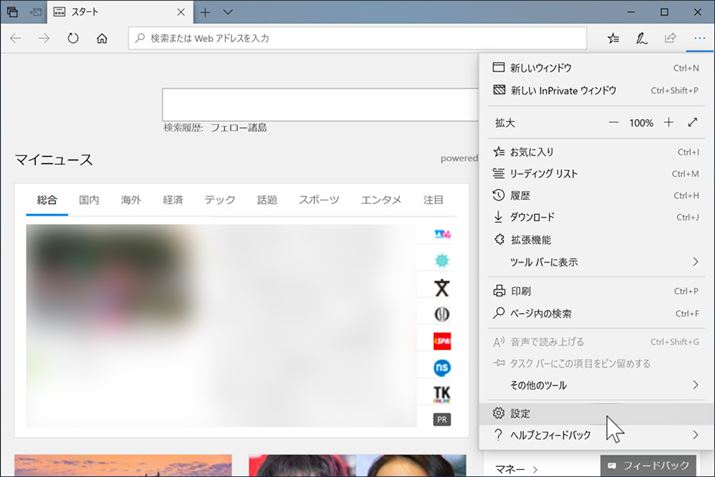Switch to the 経済 news tab
The image size is (715, 477).
click(x=173, y=200)
